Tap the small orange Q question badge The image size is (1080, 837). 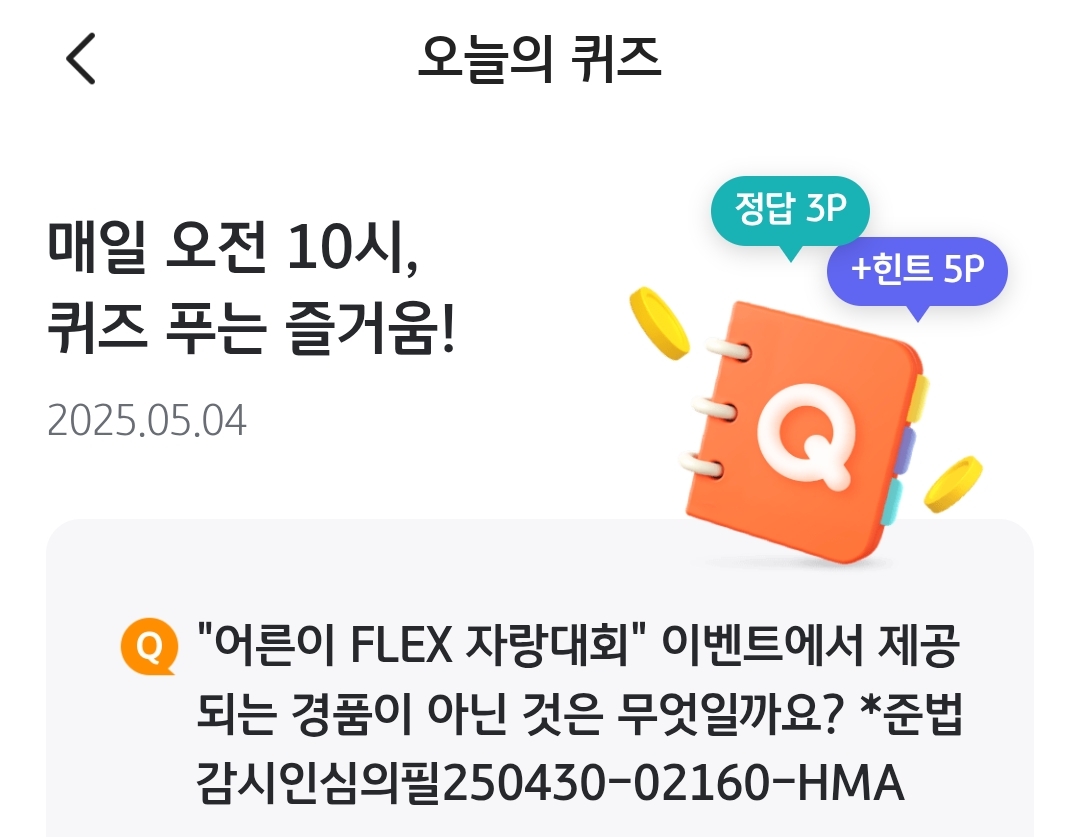tap(149, 647)
